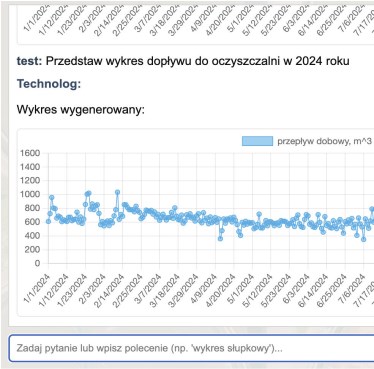Click the 1000 label on the y-axis
Screen dimensions: 374x369
30,194
